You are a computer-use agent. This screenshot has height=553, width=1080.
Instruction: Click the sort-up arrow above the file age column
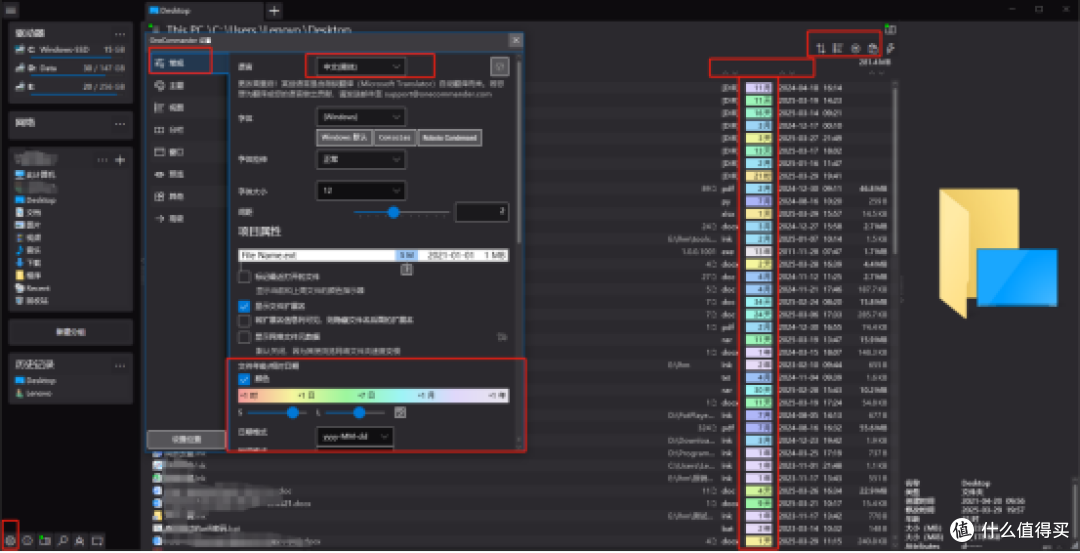[725, 73]
